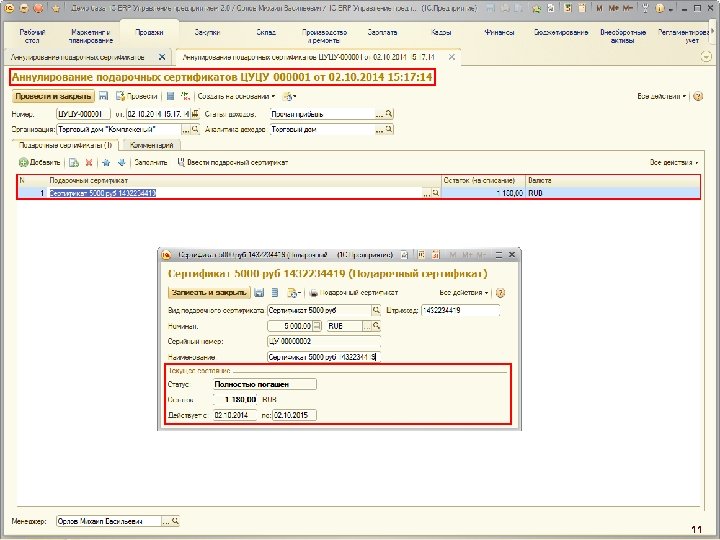
Task: Move row up with the blue up arrow
Action: [106, 163]
